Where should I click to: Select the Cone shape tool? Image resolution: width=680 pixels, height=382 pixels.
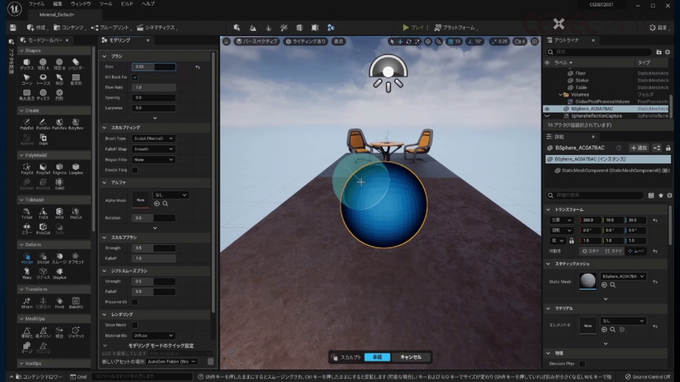[26, 79]
